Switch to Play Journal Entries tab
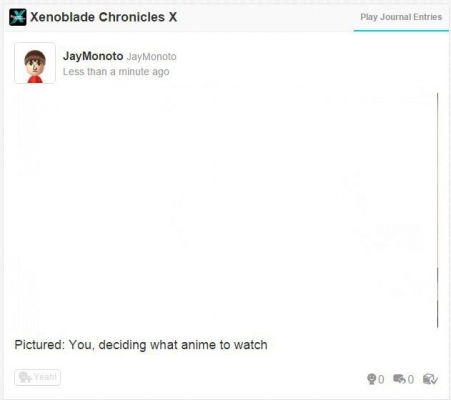The height and width of the screenshot is (400, 451). [x=401, y=17]
